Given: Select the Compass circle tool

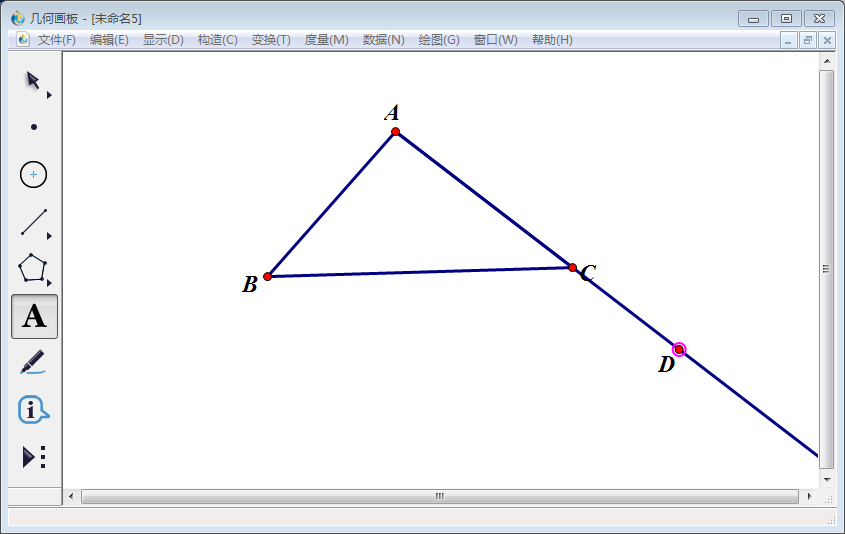Looking at the screenshot, I should [x=33, y=175].
